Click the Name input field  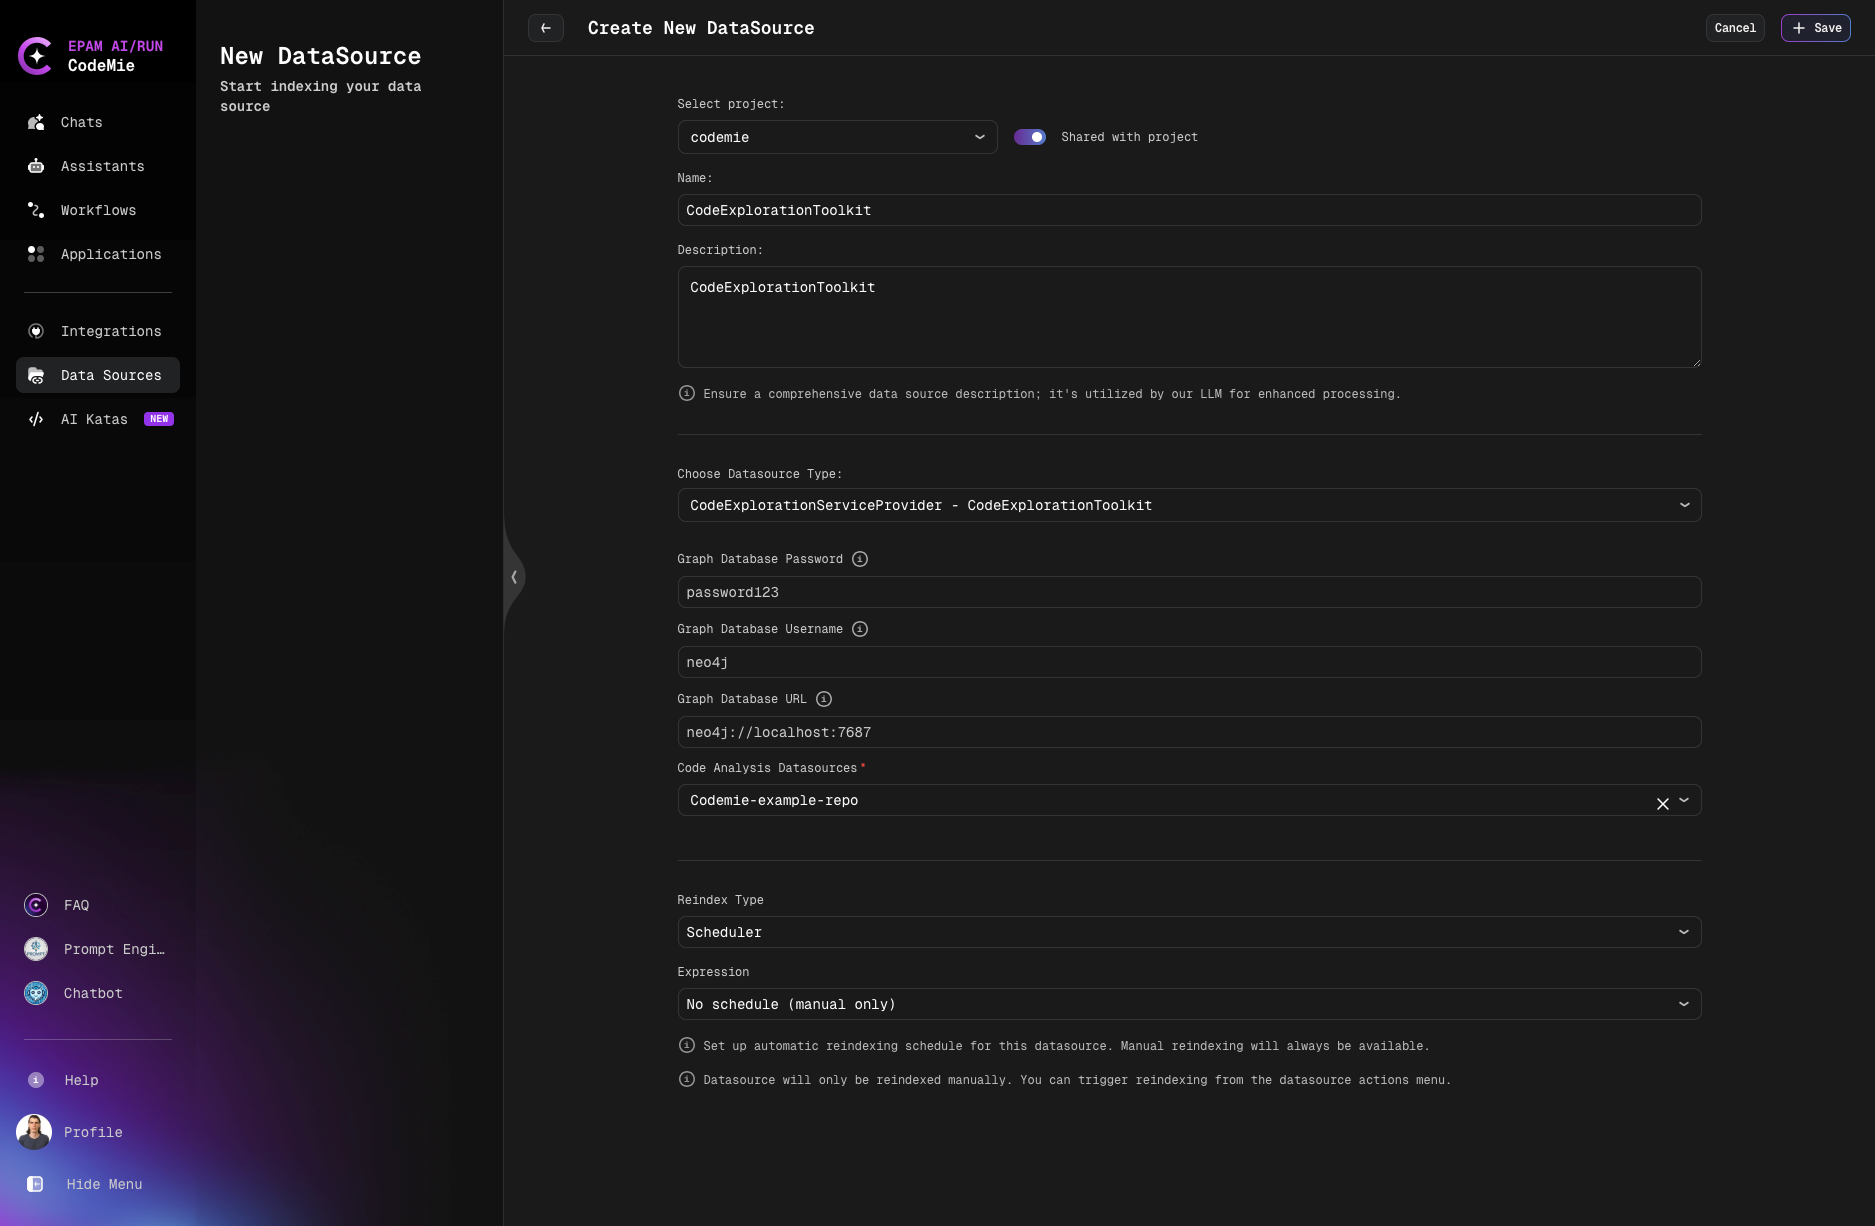1189,210
